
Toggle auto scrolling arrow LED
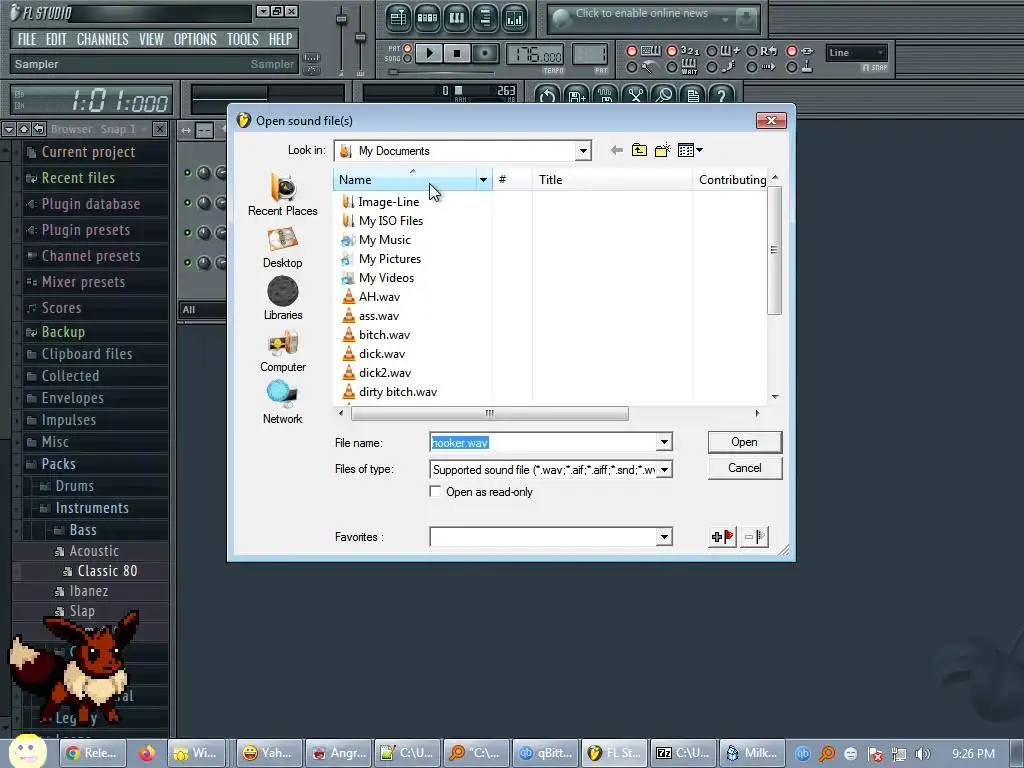click(752, 67)
